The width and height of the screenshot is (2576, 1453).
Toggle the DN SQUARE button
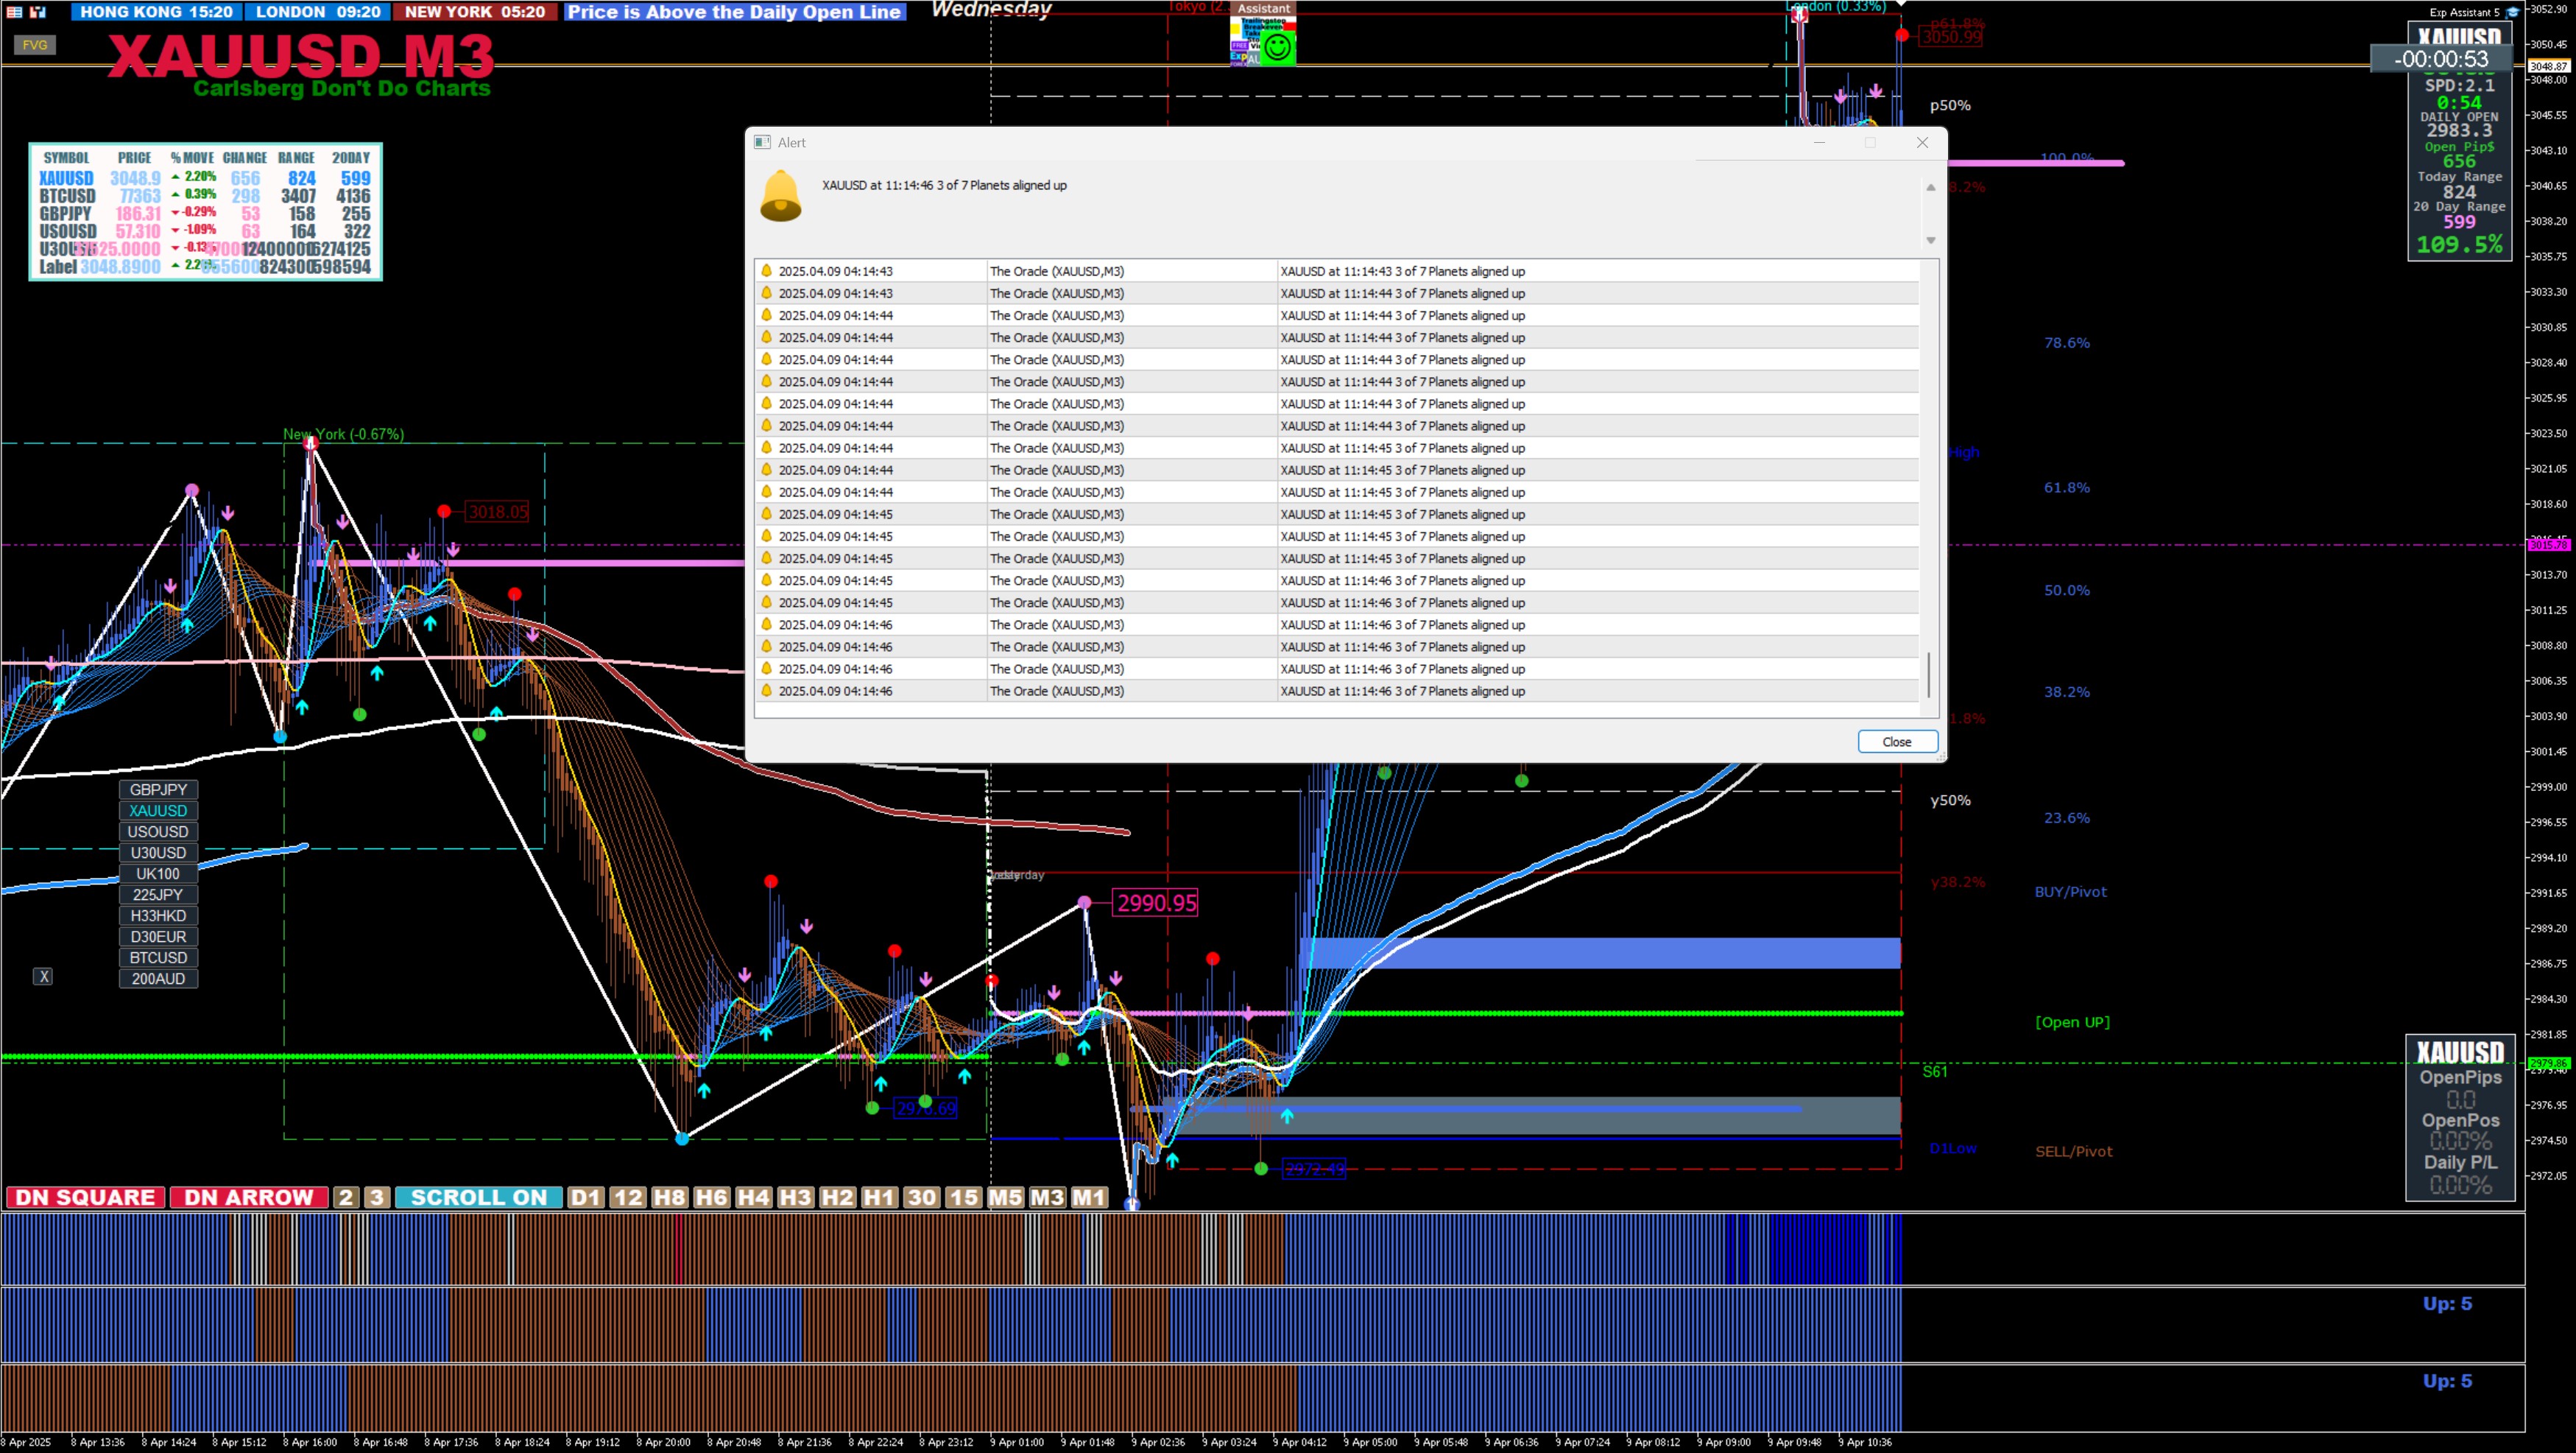(85, 1197)
